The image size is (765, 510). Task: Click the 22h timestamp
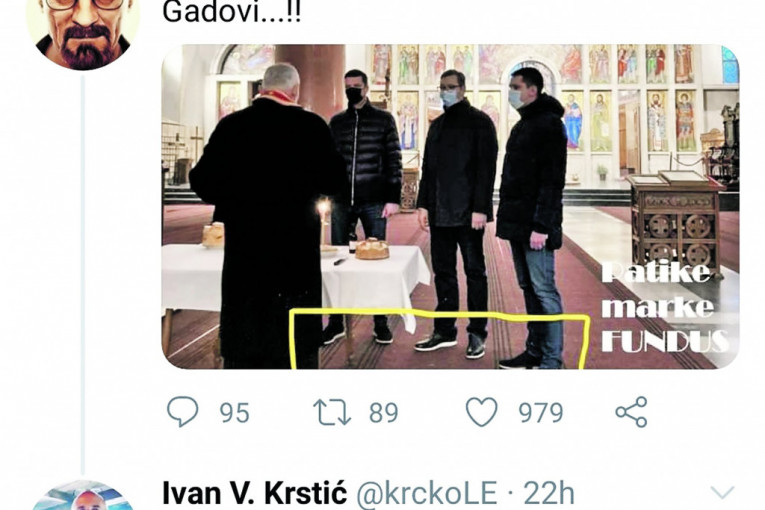(549, 493)
